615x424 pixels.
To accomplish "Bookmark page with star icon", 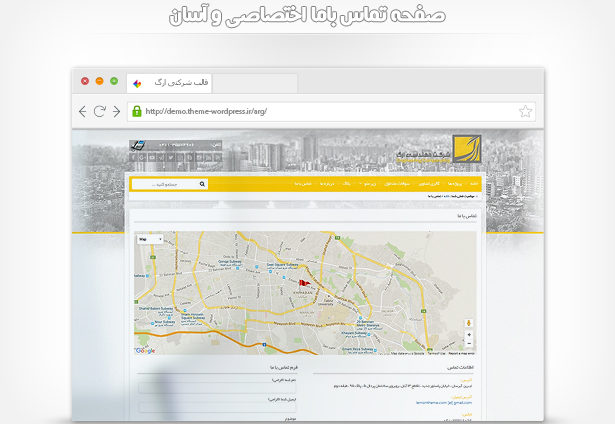I will (526, 111).
